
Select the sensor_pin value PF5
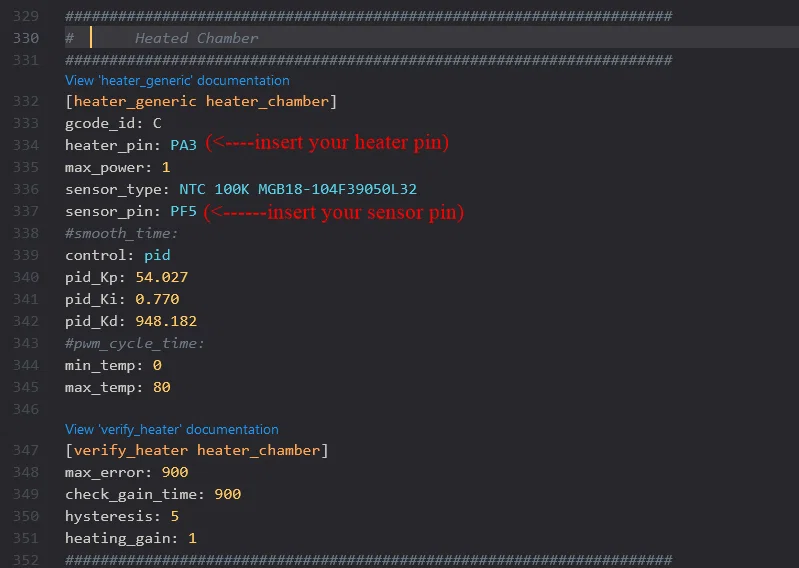[x=183, y=211]
